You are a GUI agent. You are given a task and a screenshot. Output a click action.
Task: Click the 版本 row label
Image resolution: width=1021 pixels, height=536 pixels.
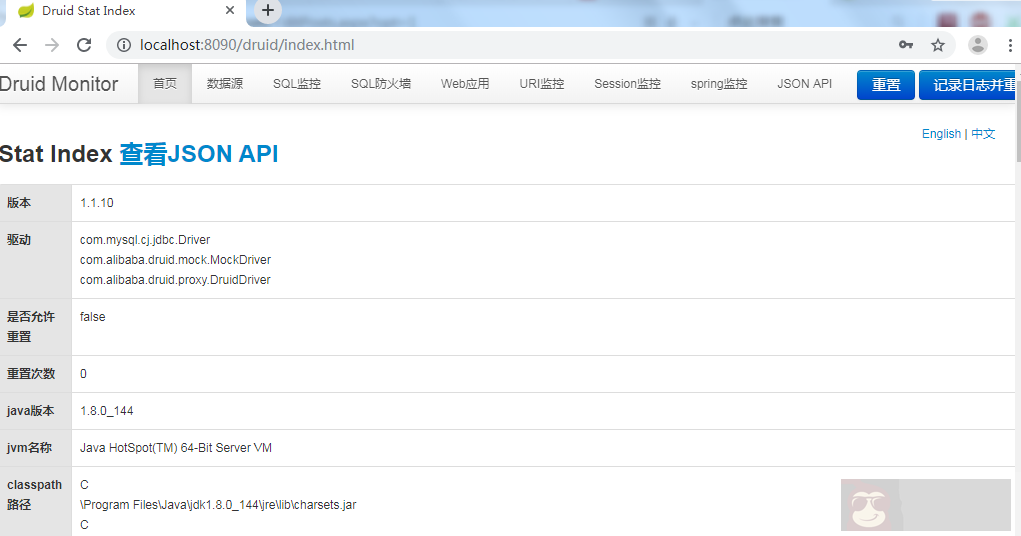click(x=19, y=203)
